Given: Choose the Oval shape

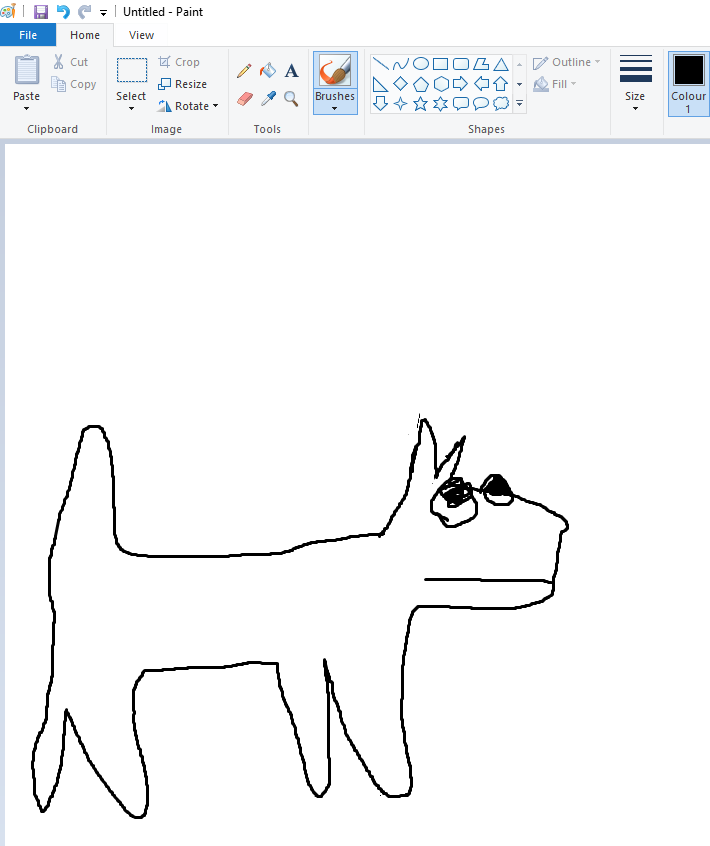Looking at the screenshot, I should click(421, 64).
